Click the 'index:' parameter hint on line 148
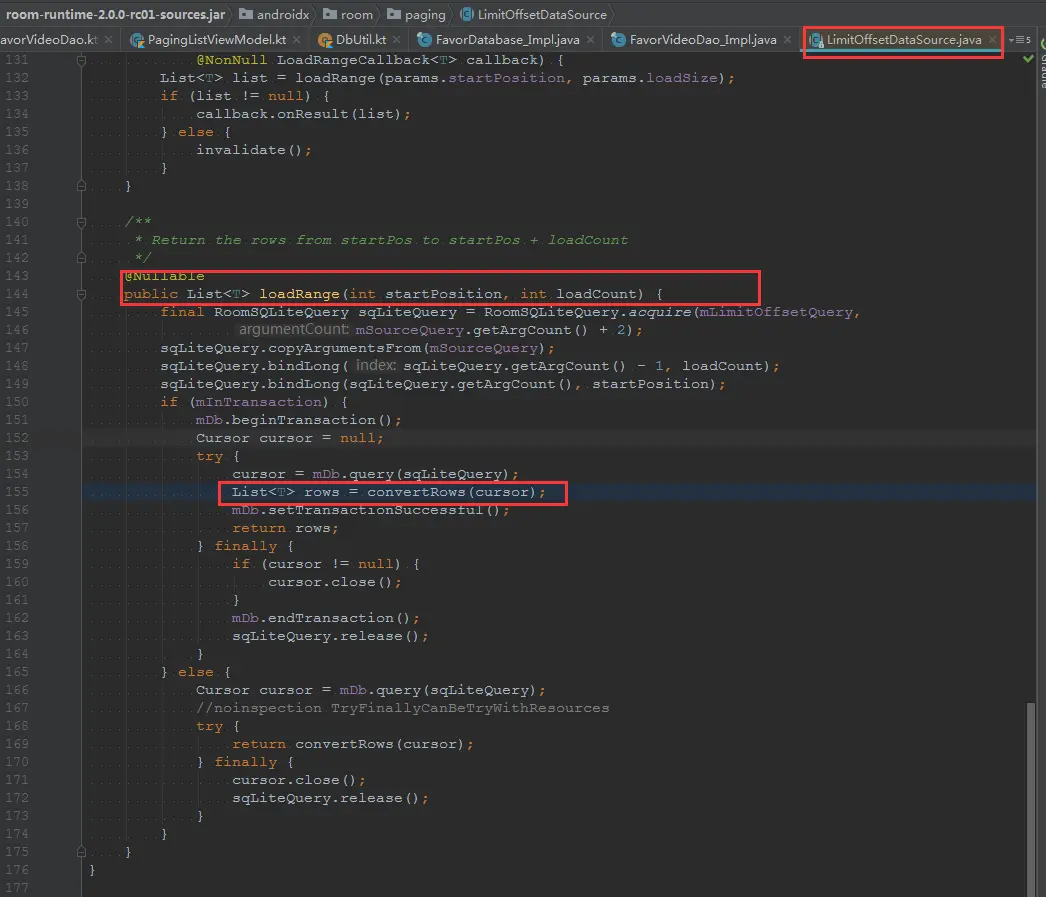The height and width of the screenshot is (897, 1046). [376, 365]
